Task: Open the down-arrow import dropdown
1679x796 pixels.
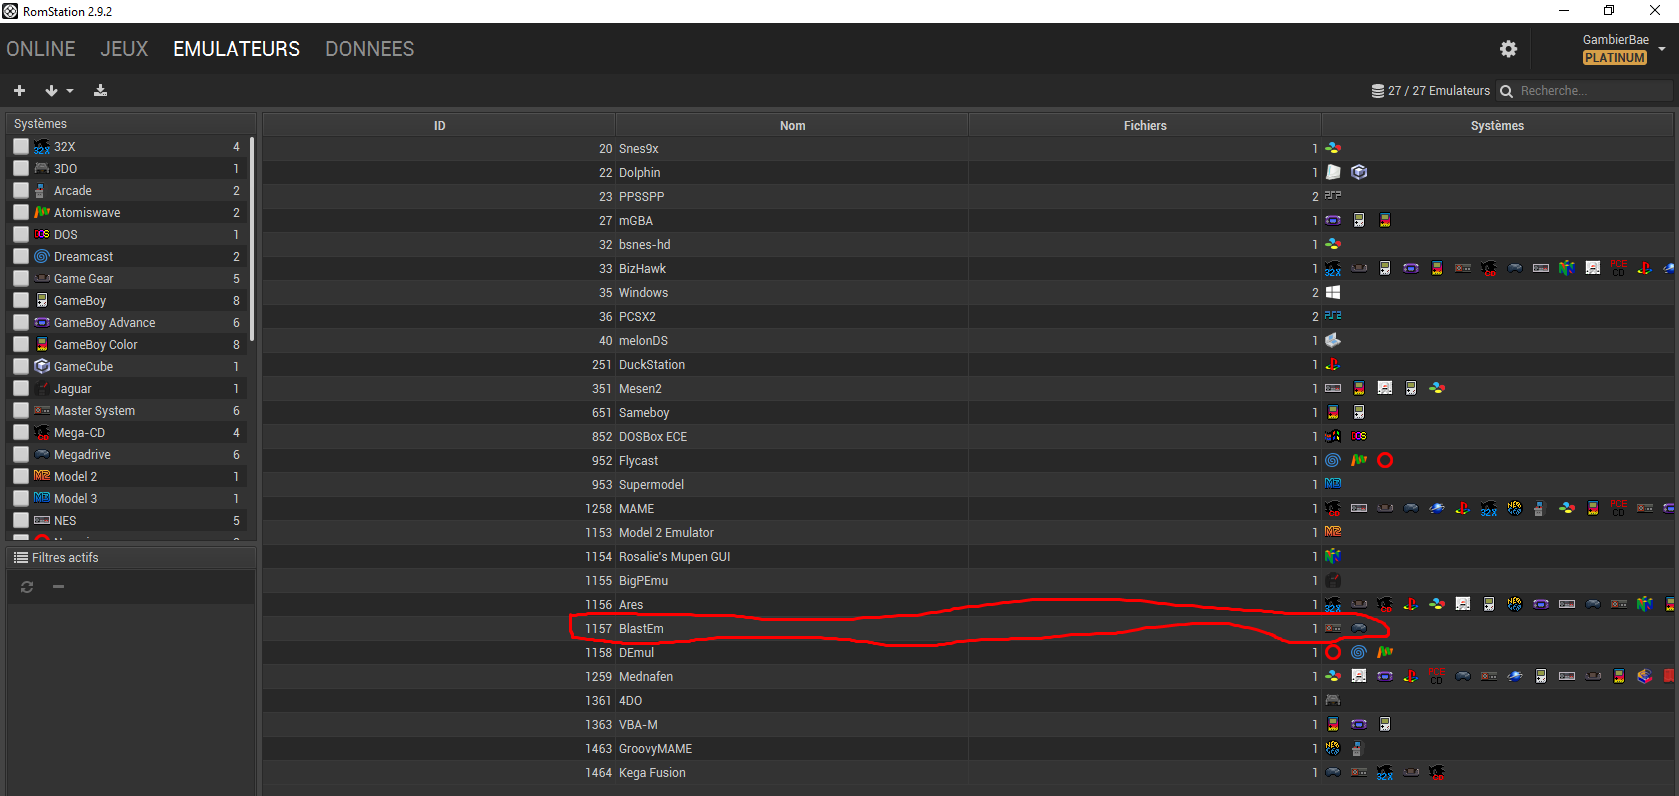Action: [x=59, y=90]
